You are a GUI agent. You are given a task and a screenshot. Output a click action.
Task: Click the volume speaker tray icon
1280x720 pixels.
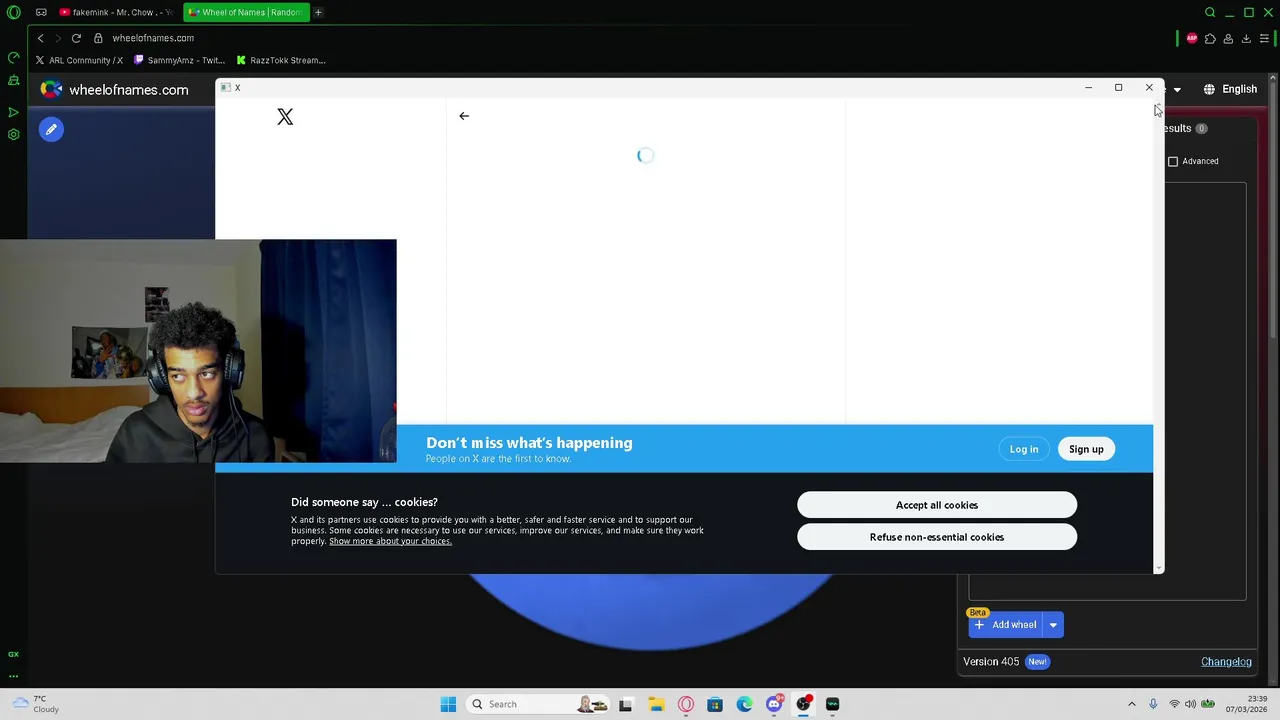tap(1190, 704)
